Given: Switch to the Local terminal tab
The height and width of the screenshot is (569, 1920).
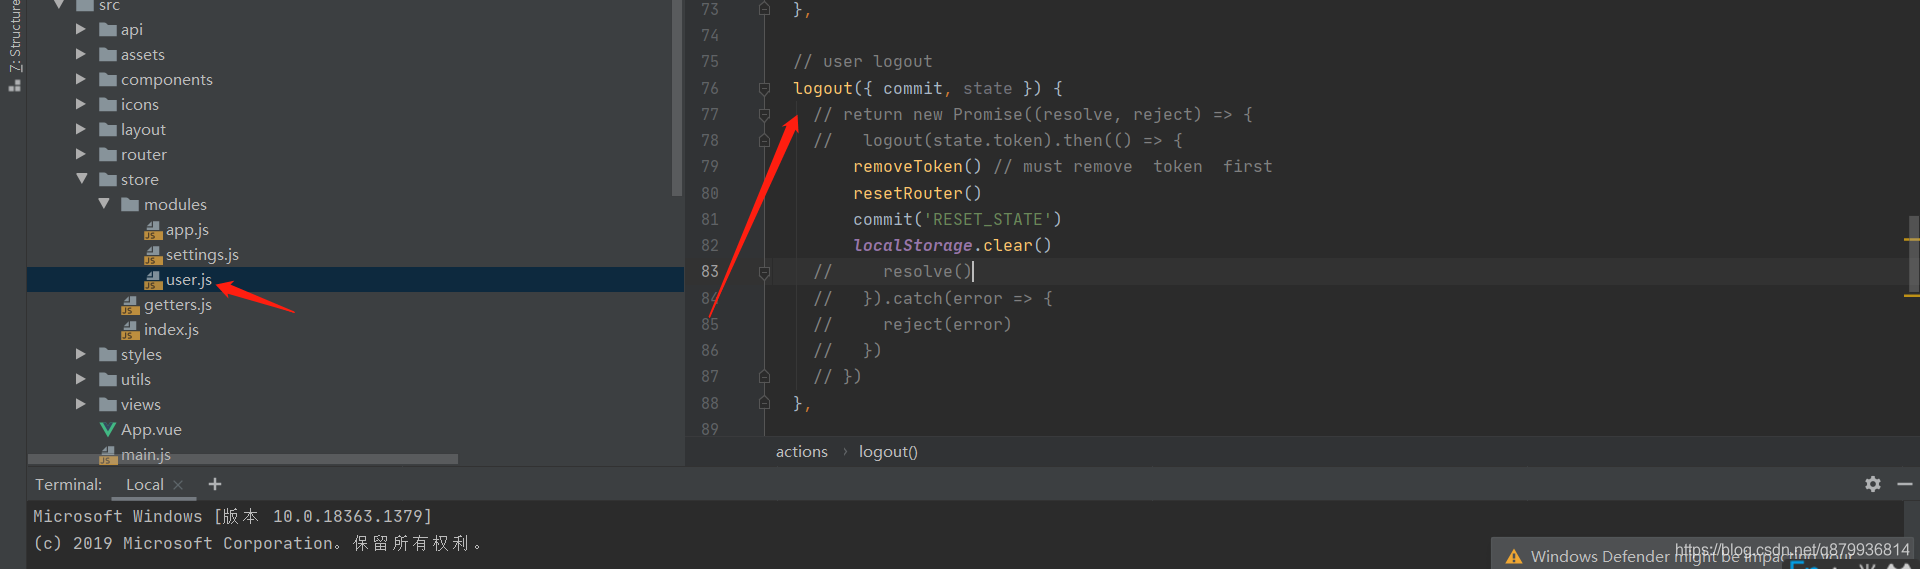Looking at the screenshot, I should tap(145, 484).
